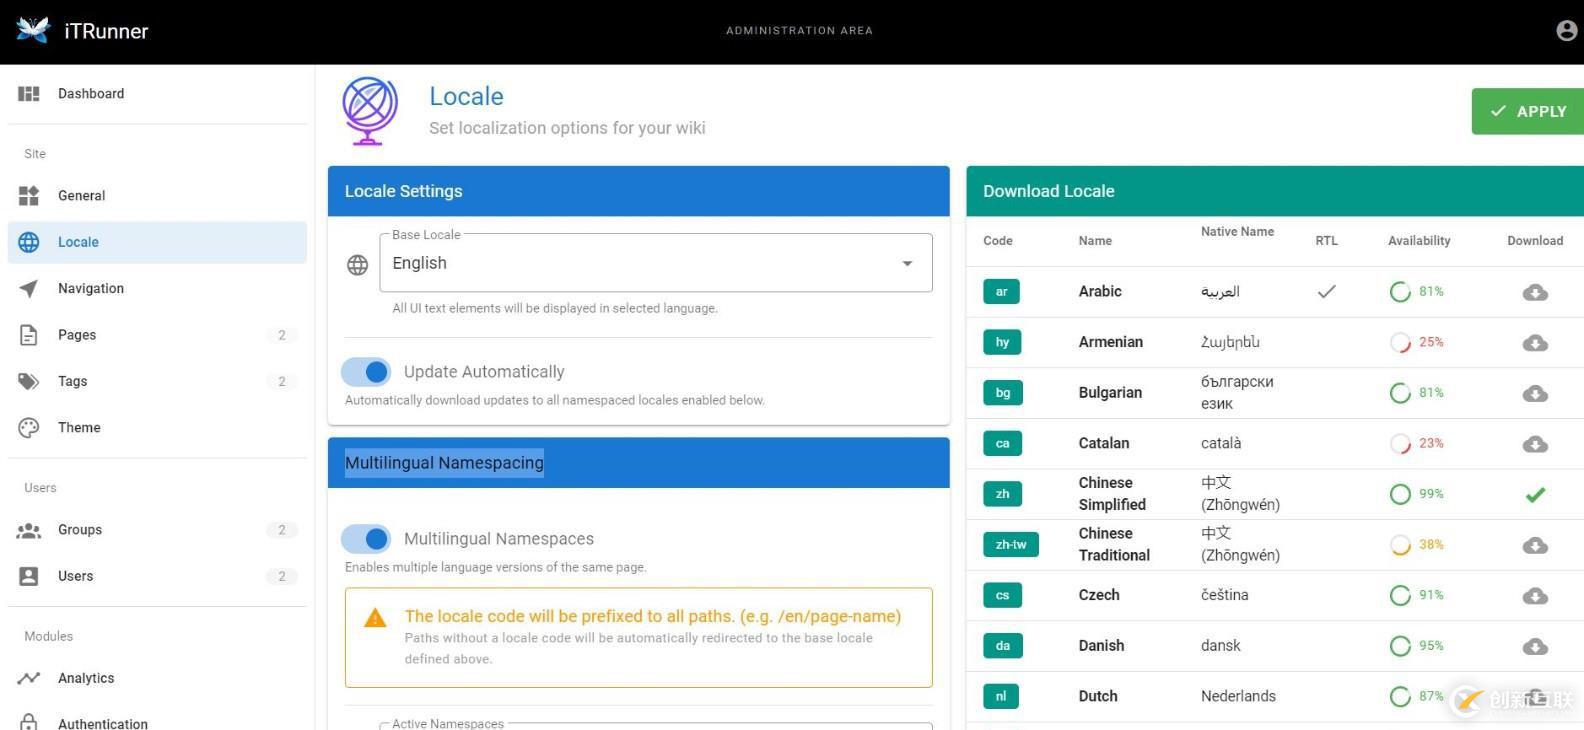
Task: Click the iTRunner butterfly logo
Action: point(33,30)
